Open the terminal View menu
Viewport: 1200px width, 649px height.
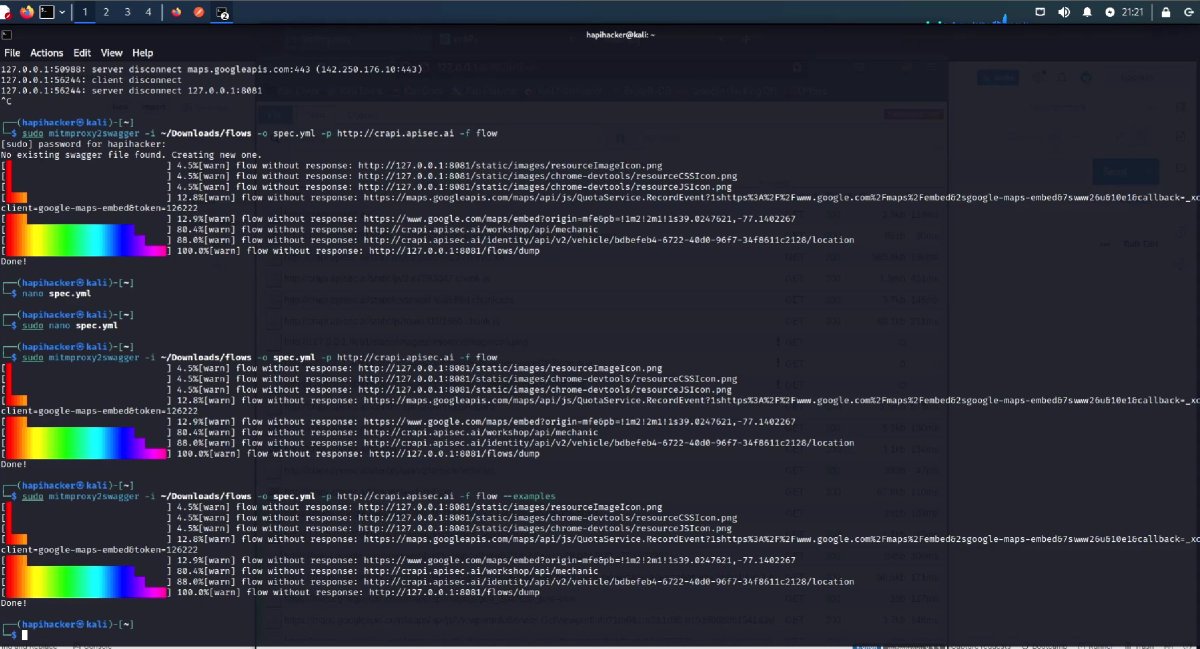(x=111, y=53)
